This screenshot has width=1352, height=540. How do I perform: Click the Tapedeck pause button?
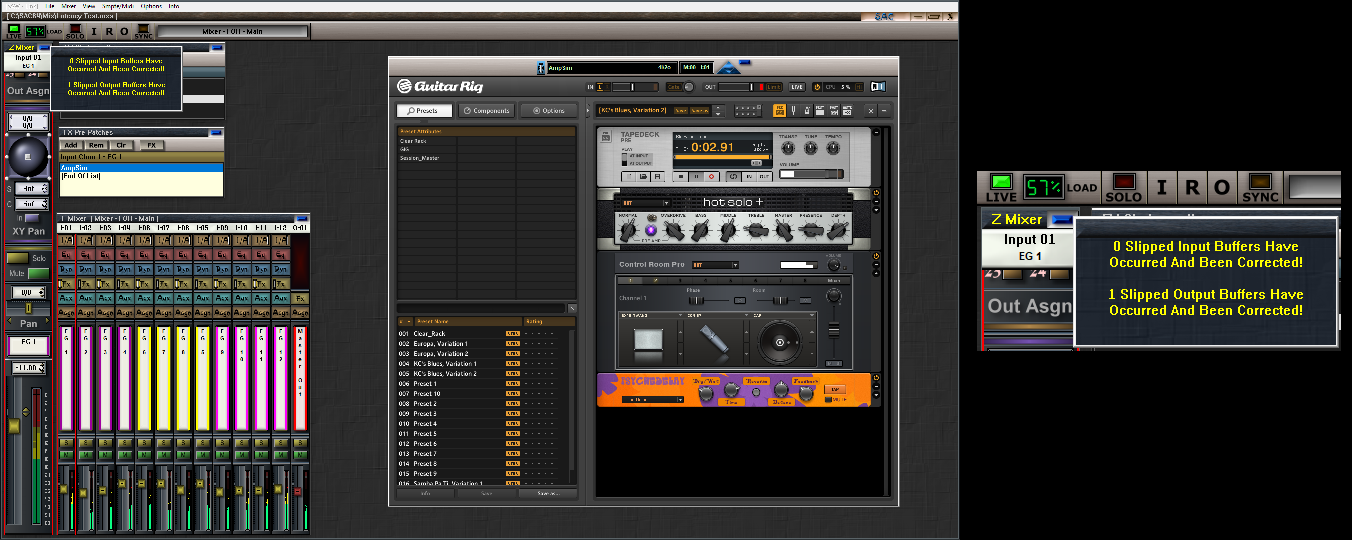[696, 177]
